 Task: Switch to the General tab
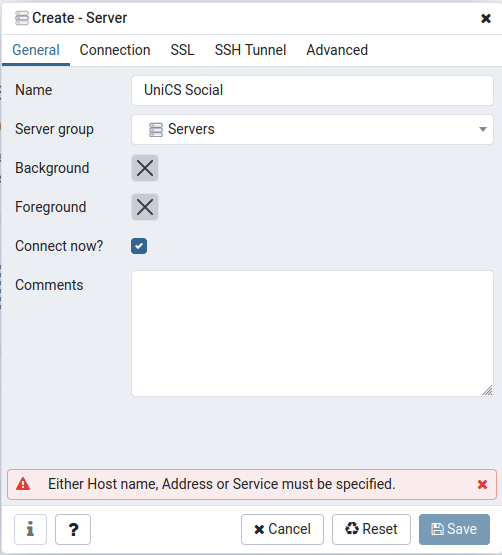point(36,50)
